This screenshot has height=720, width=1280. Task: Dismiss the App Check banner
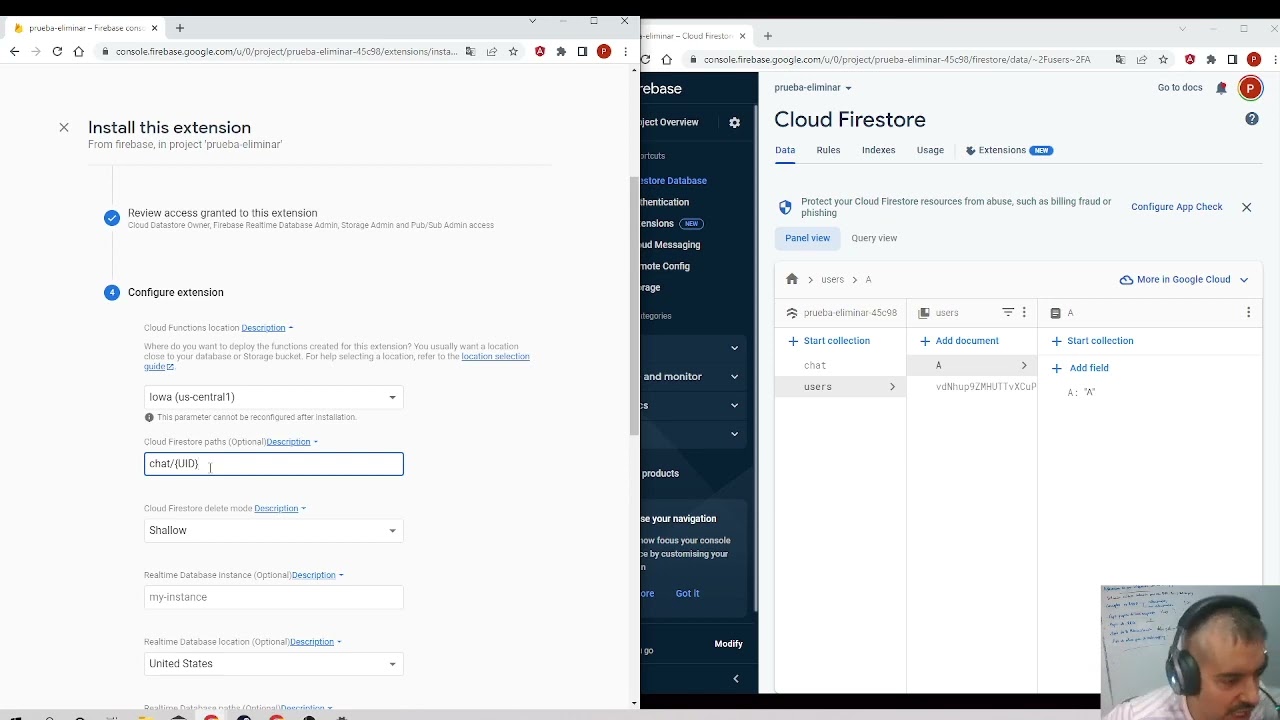click(1247, 207)
